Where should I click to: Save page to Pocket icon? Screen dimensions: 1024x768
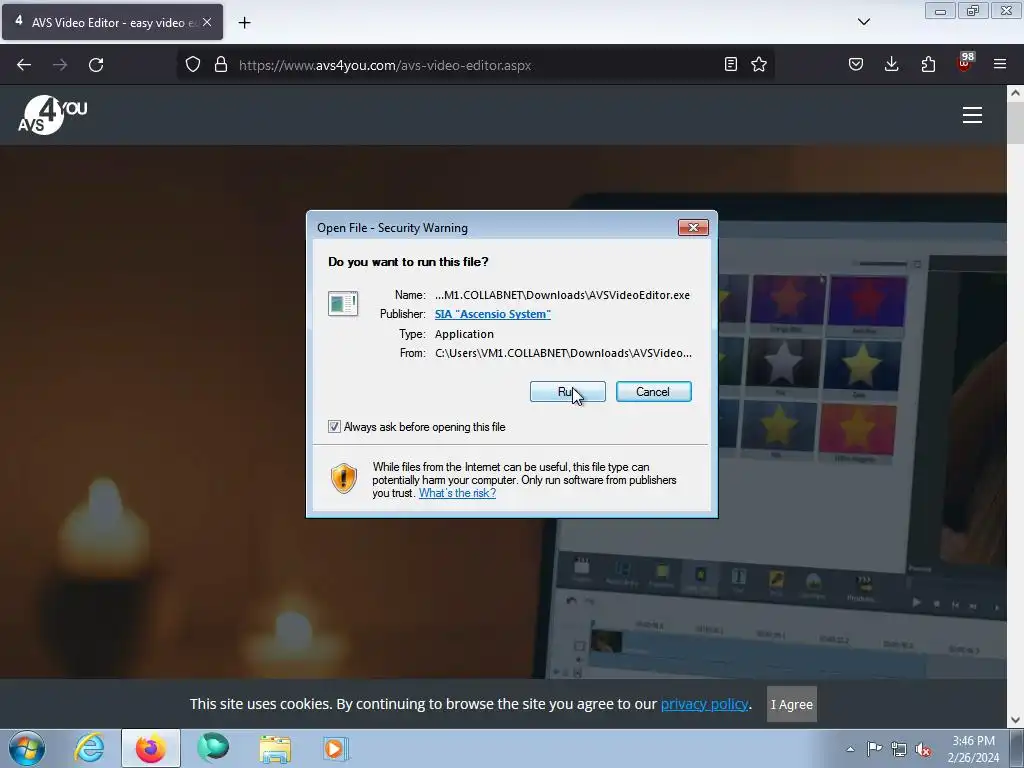coord(856,65)
